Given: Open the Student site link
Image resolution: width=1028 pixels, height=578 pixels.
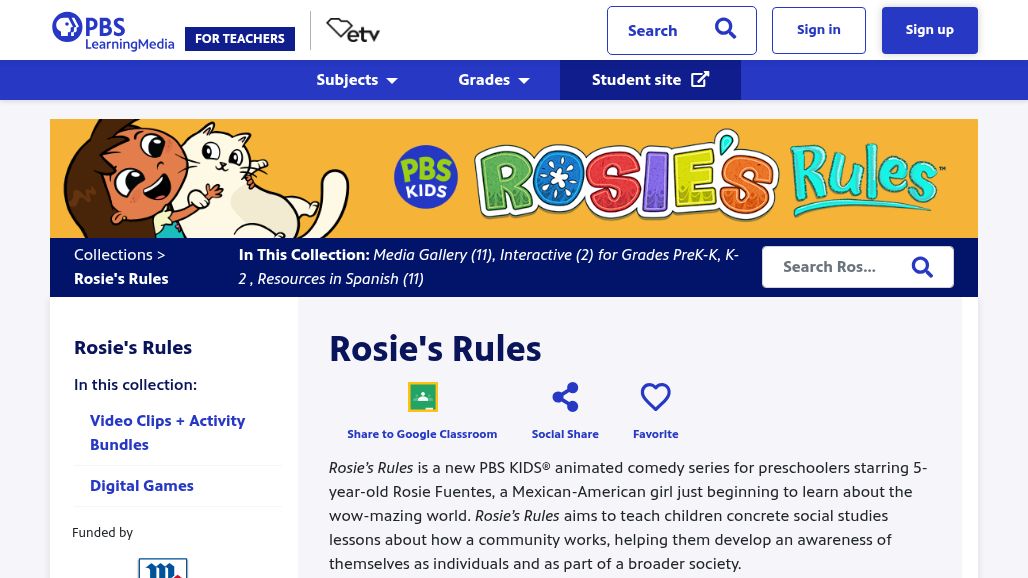Looking at the screenshot, I should 650,80.
